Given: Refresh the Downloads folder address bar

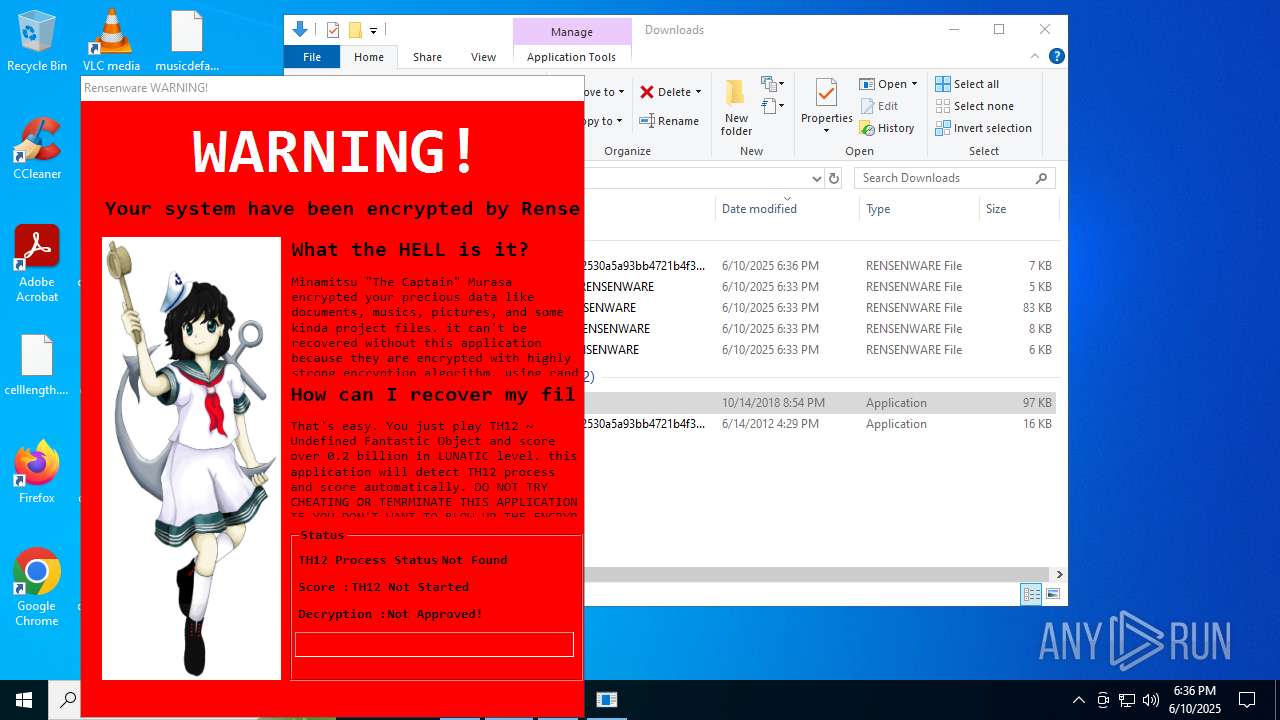Looking at the screenshot, I should pyautogui.click(x=833, y=178).
